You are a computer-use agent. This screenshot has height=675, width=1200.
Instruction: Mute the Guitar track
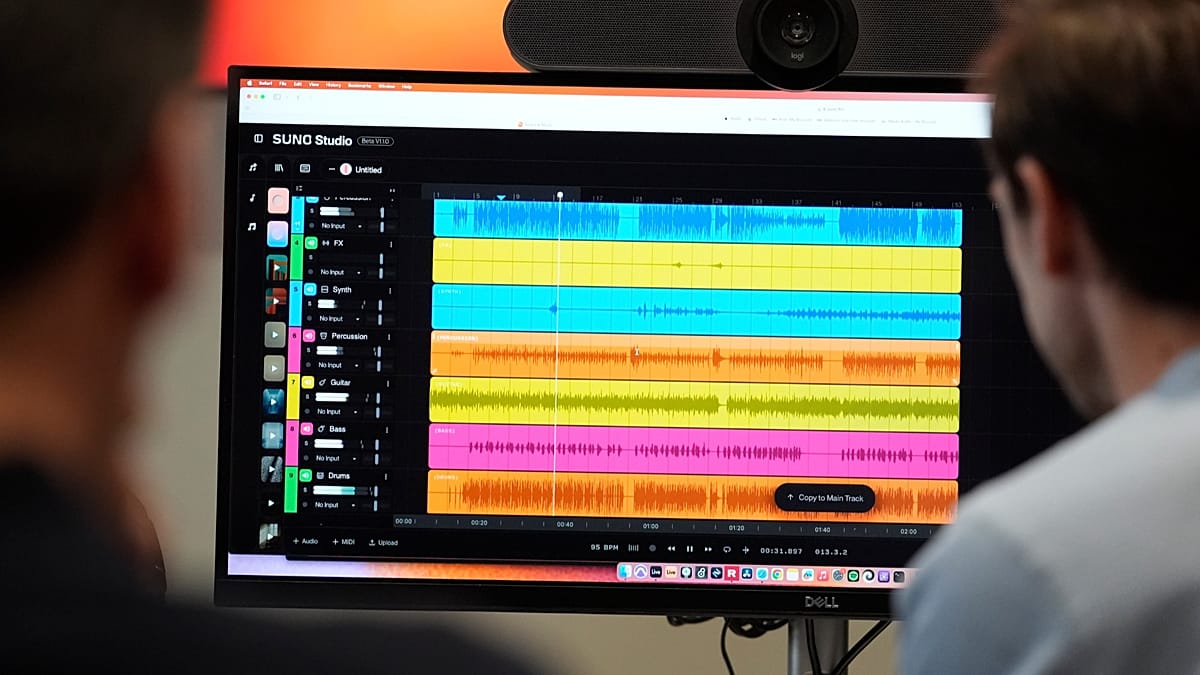pyautogui.click(x=308, y=382)
